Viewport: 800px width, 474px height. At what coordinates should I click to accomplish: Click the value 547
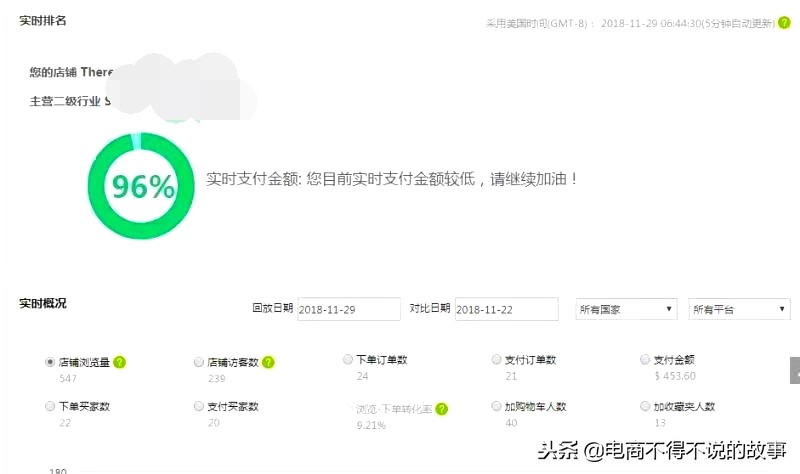[68, 379]
